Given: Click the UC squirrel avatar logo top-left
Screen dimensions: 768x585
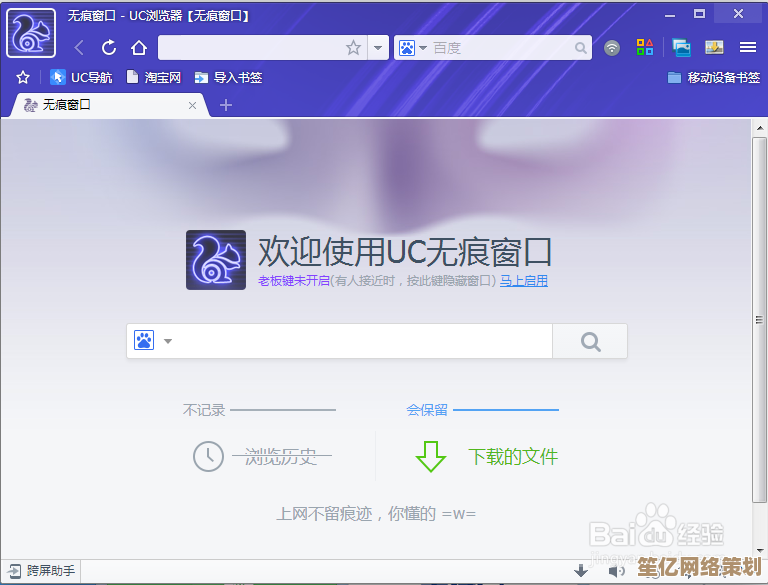Looking at the screenshot, I should pyautogui.click(x=31, y=32).
